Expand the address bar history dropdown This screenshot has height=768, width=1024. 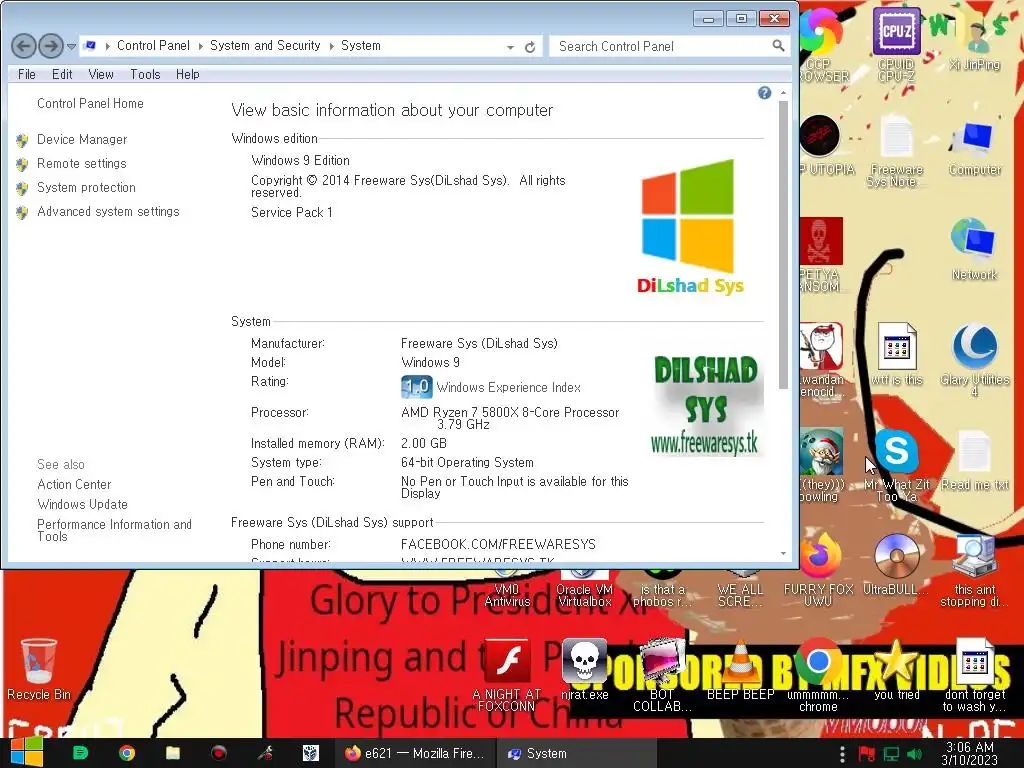click(x=510, y=47)
